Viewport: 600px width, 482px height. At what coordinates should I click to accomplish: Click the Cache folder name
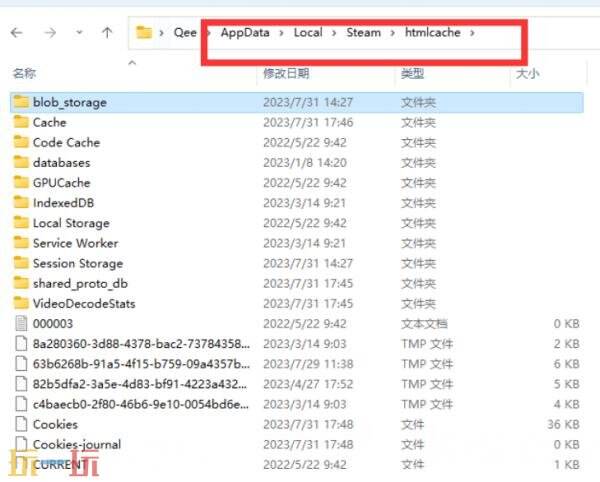[x=49, y=122]
